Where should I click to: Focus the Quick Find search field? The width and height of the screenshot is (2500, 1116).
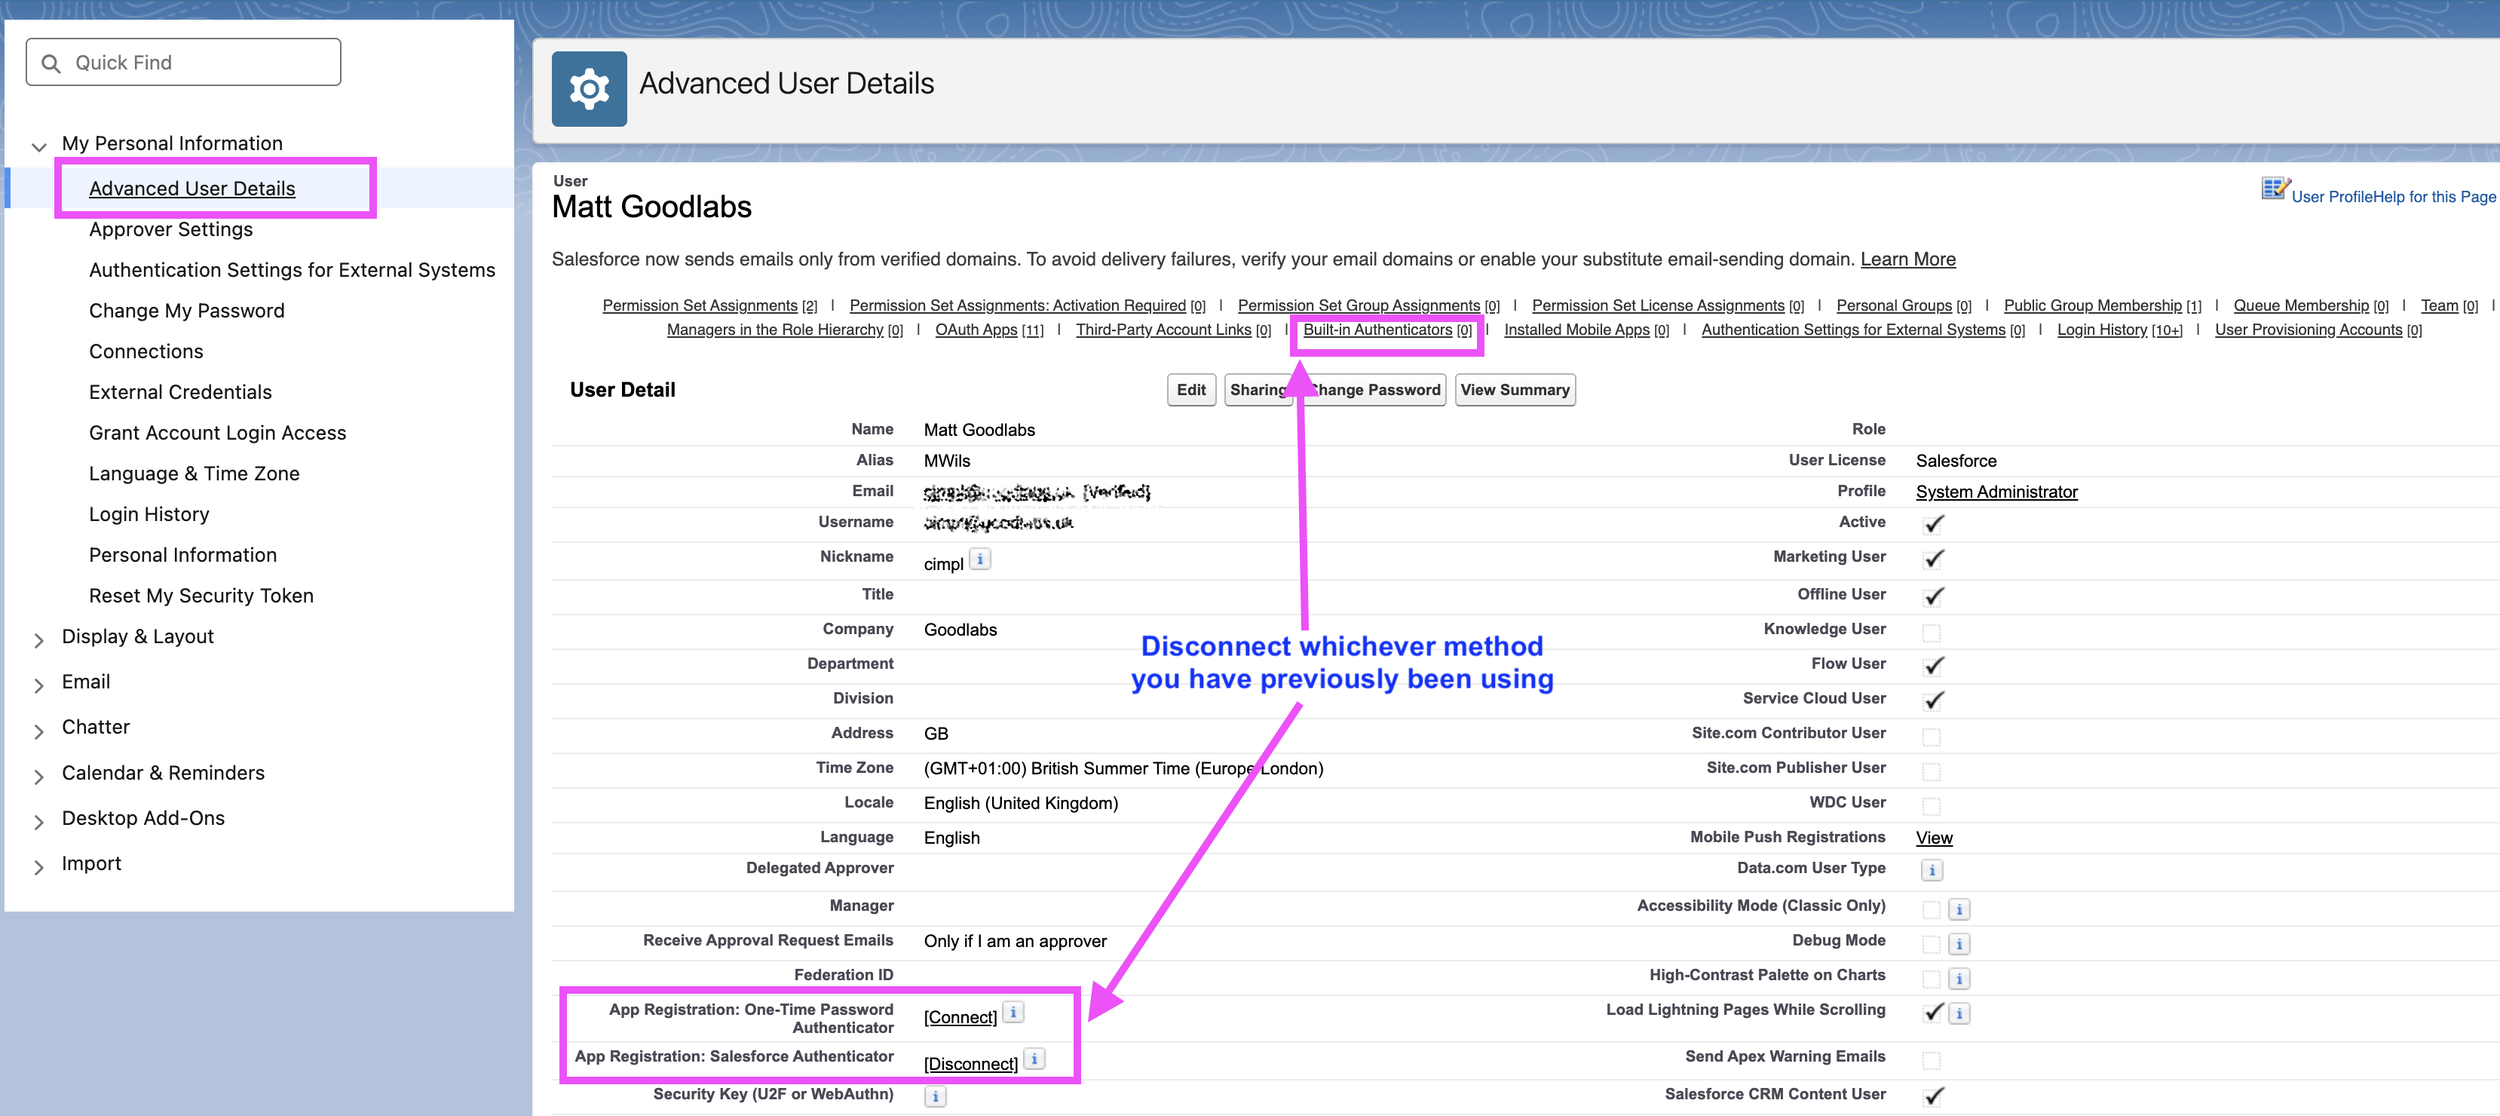point(184,62)
